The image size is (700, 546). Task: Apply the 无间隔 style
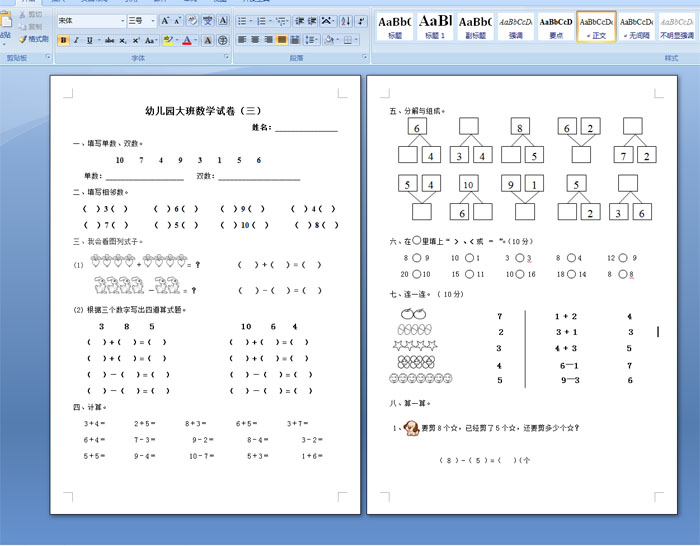(636, 27)
